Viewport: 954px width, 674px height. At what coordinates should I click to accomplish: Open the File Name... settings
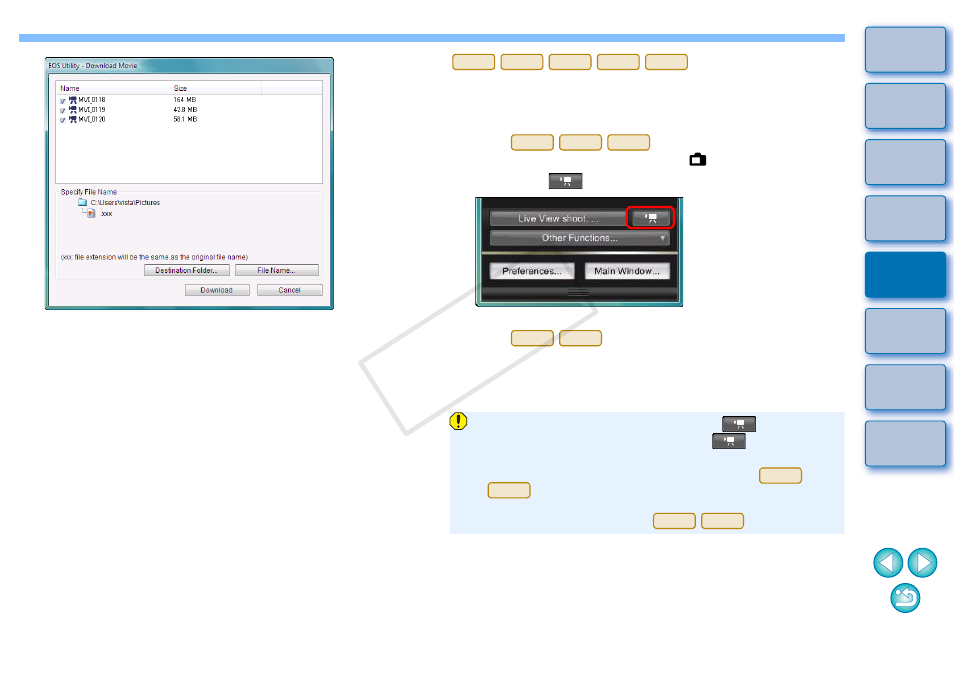coord(277,270)
